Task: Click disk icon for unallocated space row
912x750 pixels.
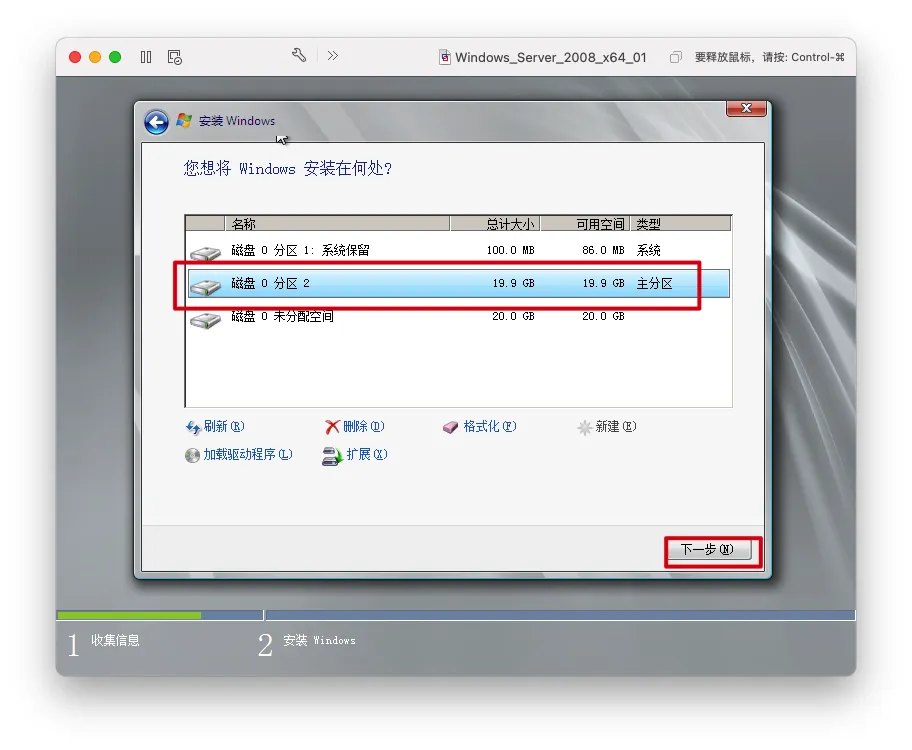Action: point(205,319)
